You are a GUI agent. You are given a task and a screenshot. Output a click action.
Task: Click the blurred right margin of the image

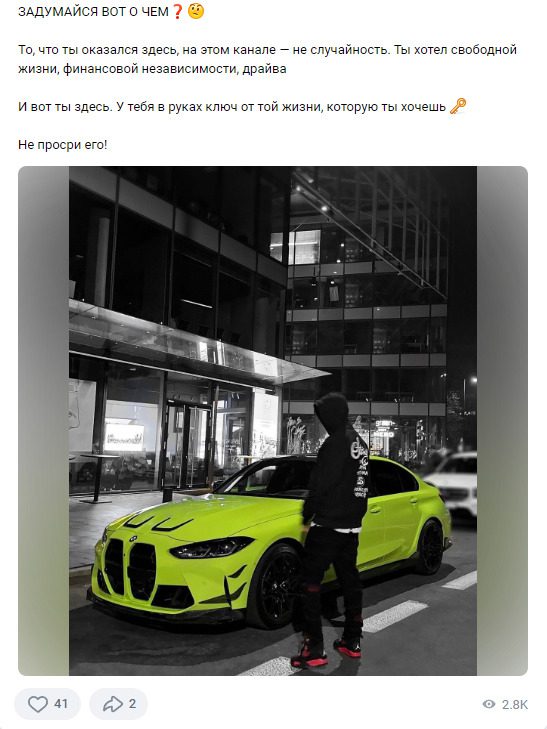point(502,421)
